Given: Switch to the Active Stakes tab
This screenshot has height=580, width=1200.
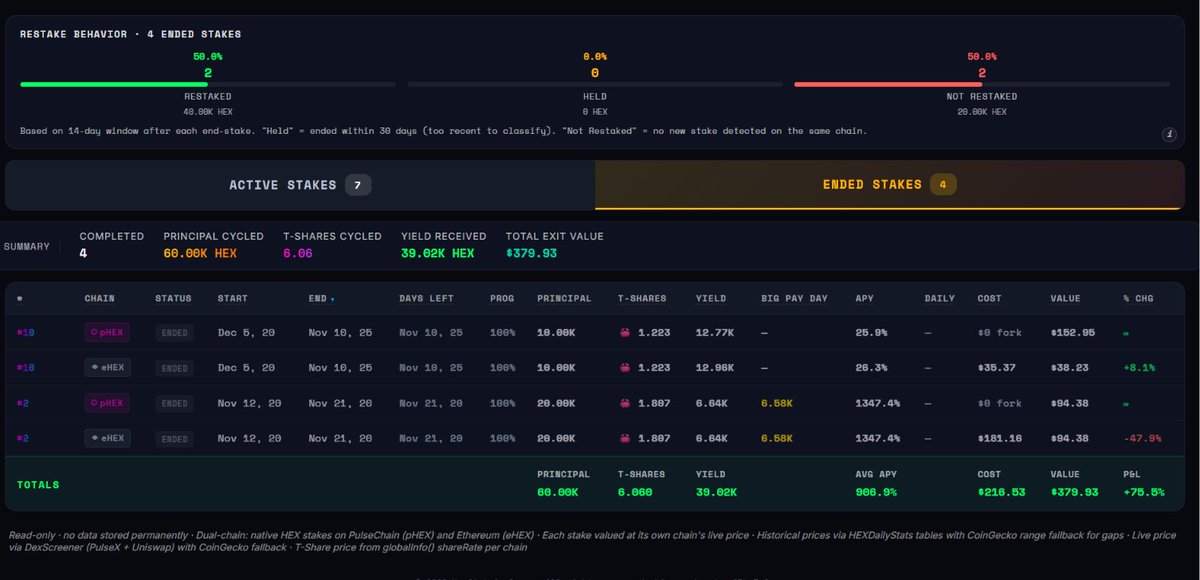Looking at the screenshot, I should click(x=300, y=185).
